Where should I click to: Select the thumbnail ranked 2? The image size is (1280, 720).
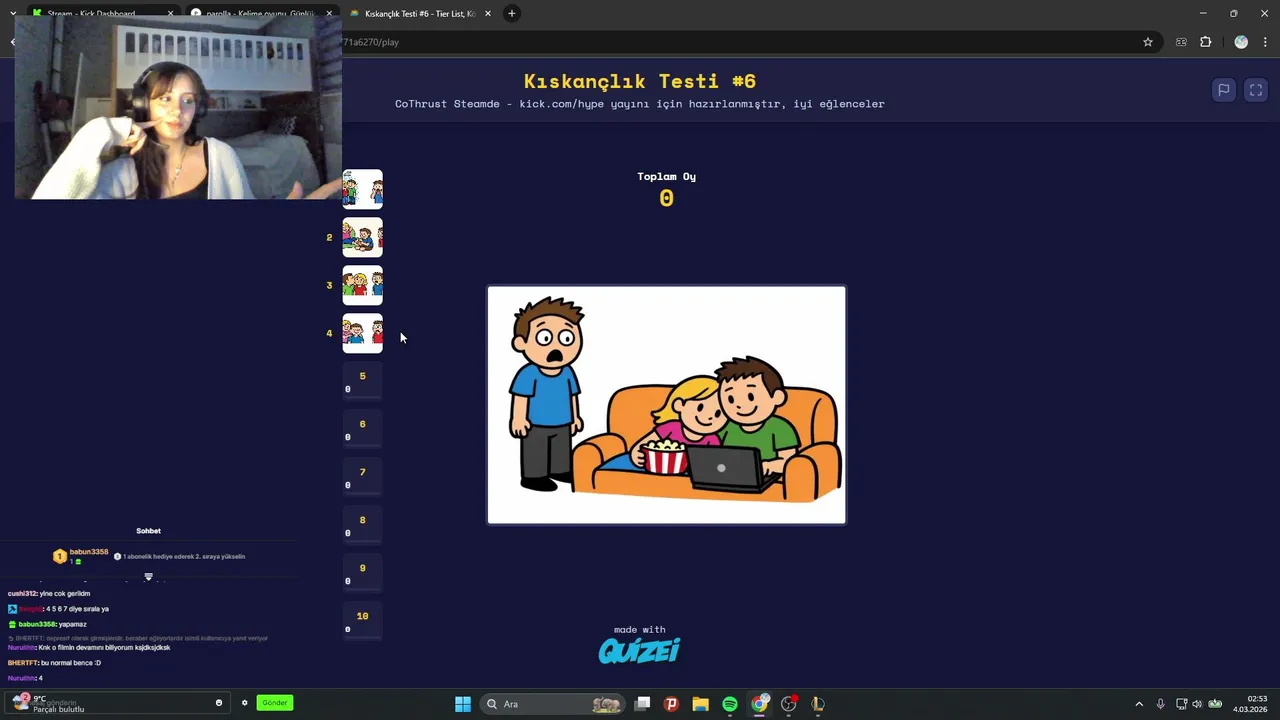362,237
